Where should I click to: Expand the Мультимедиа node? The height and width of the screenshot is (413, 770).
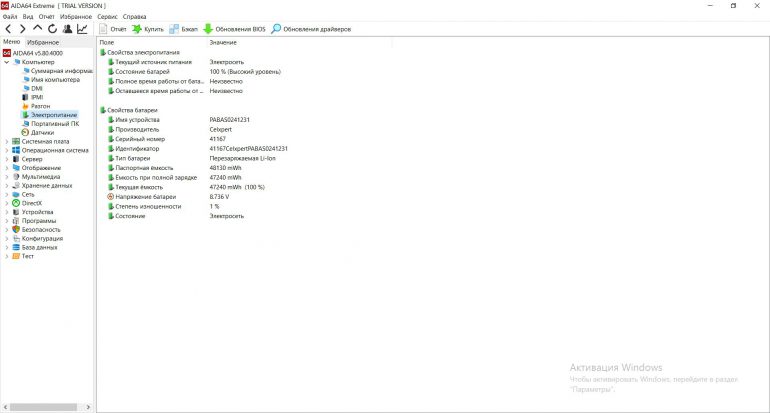[x=6, y=177]
